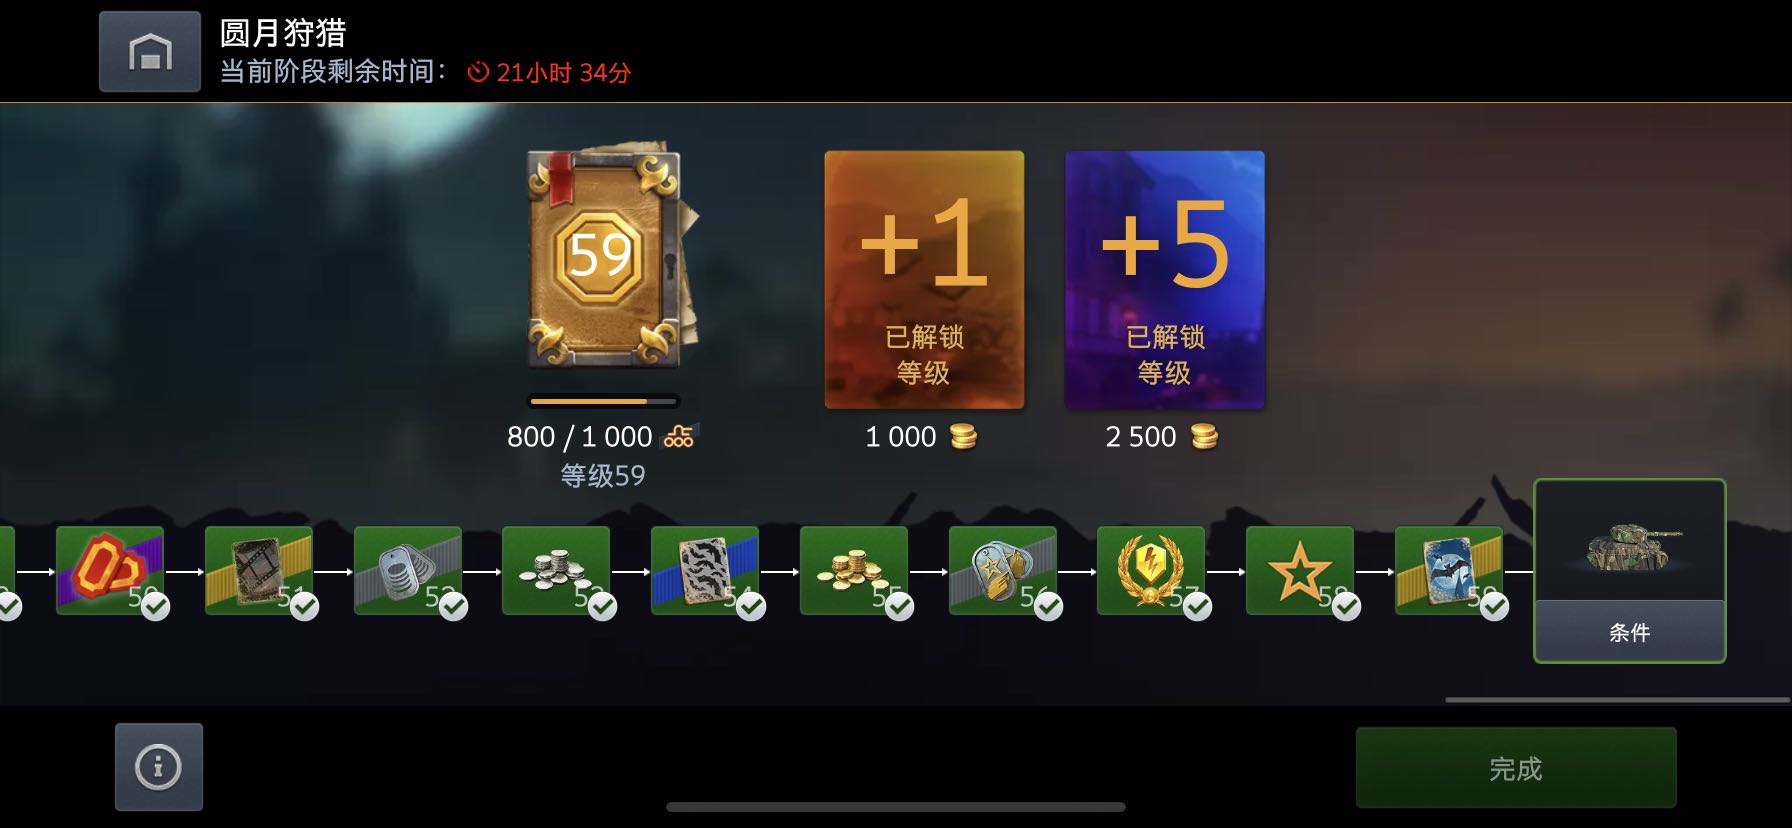Screen dimensions: 1792x828
Task: Select the bat camouflage reward at level 54
Action: pyautogui.click(x=705, y=570)
